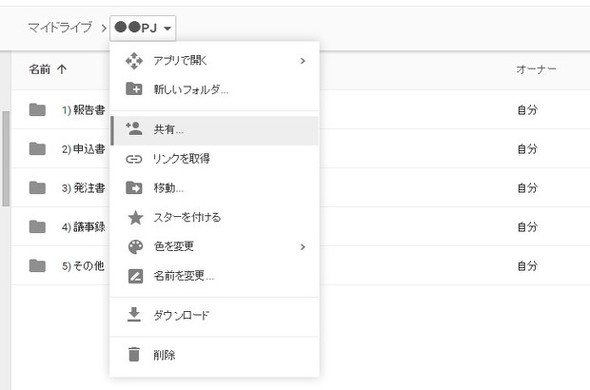The image size is (590, 390).
Task: Select 削除 menu entry
Action: (214, 355)
